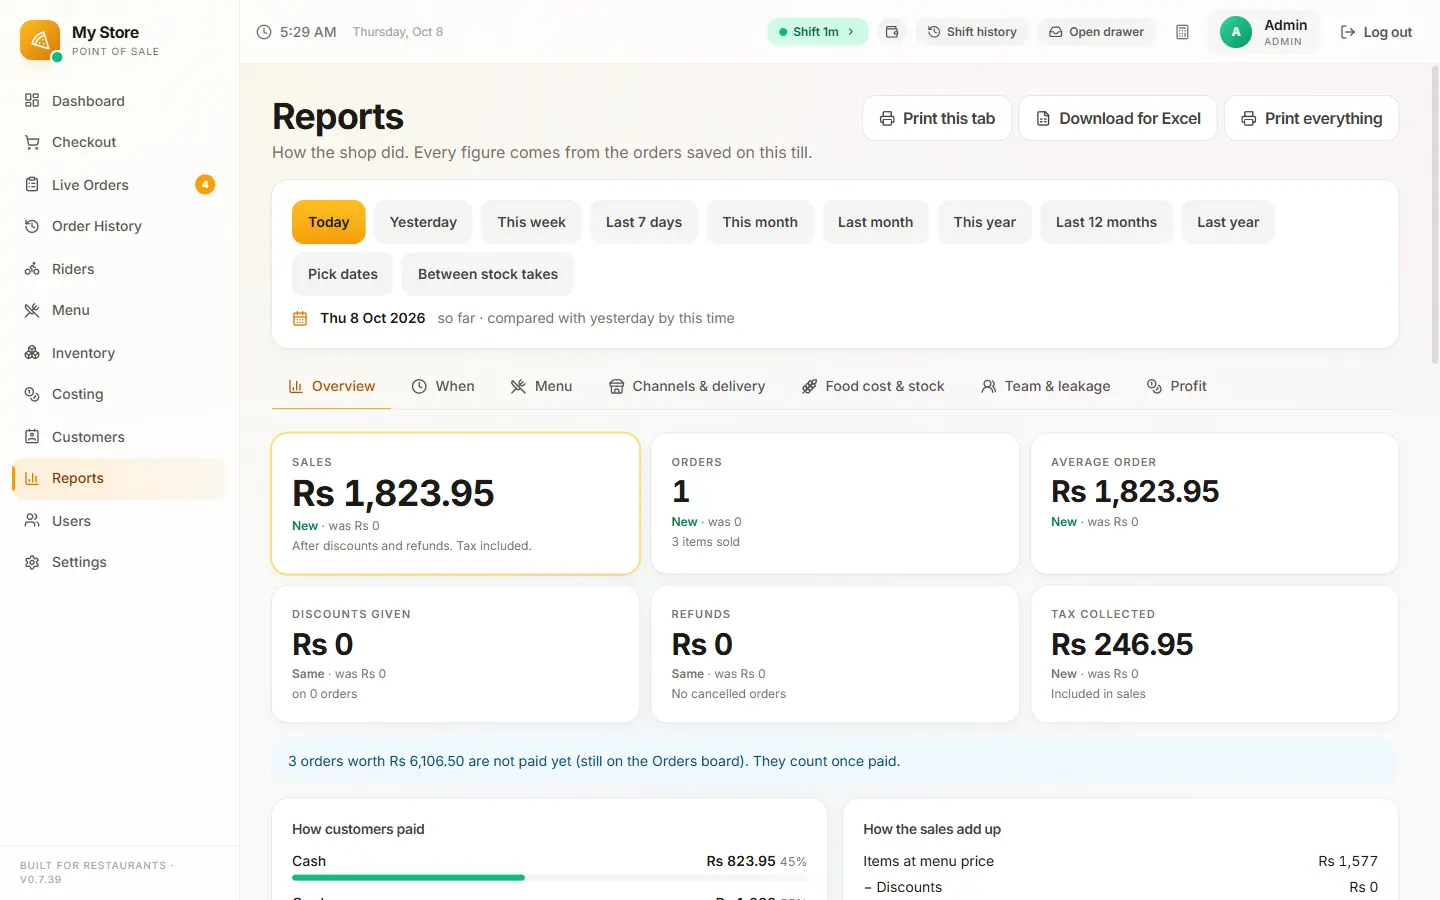The image size is (1440, 900).
Task: Select the This week range
Action: pos(531,222)
